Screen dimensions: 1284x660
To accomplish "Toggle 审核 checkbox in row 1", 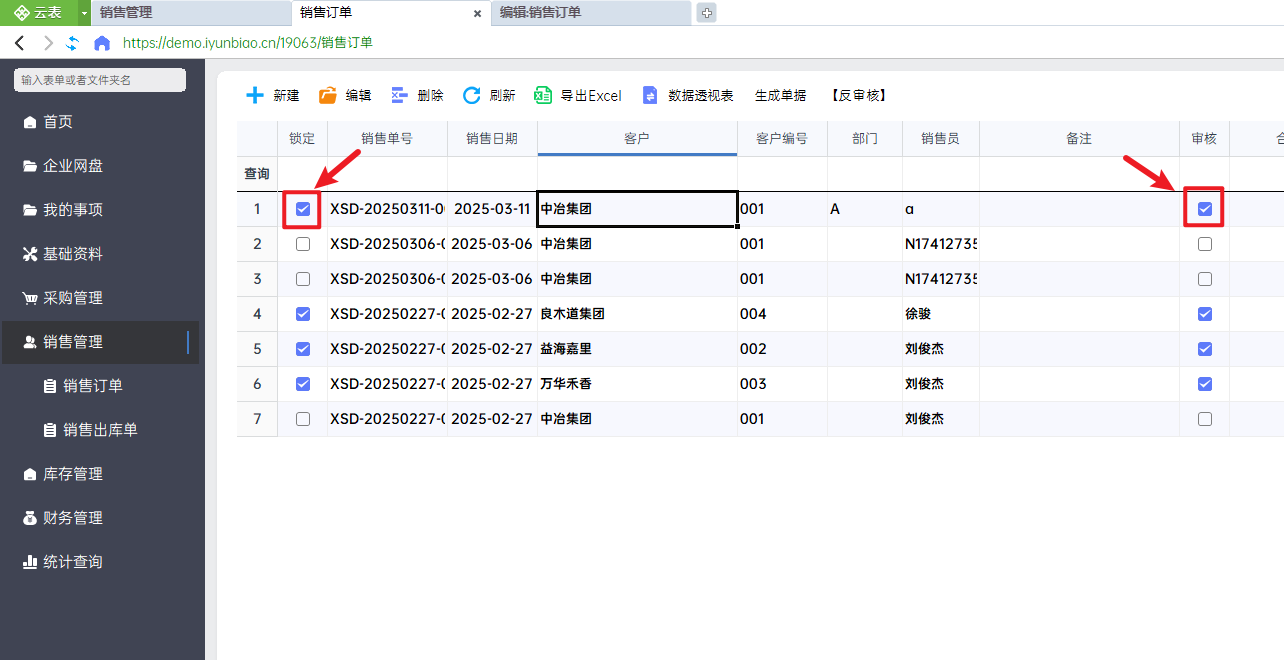I will point(1205,209).
